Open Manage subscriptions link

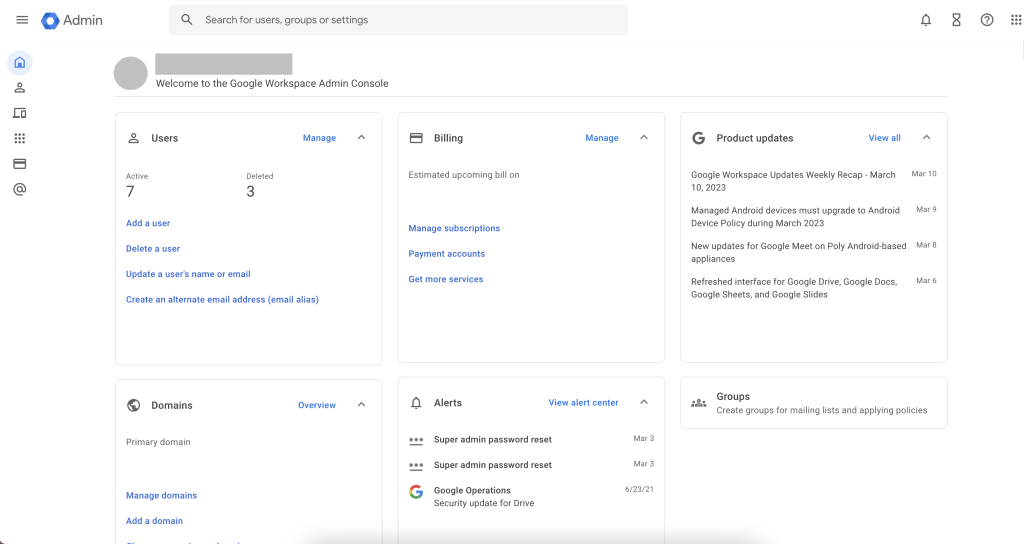pyautogui.click(x=454, y=228)
